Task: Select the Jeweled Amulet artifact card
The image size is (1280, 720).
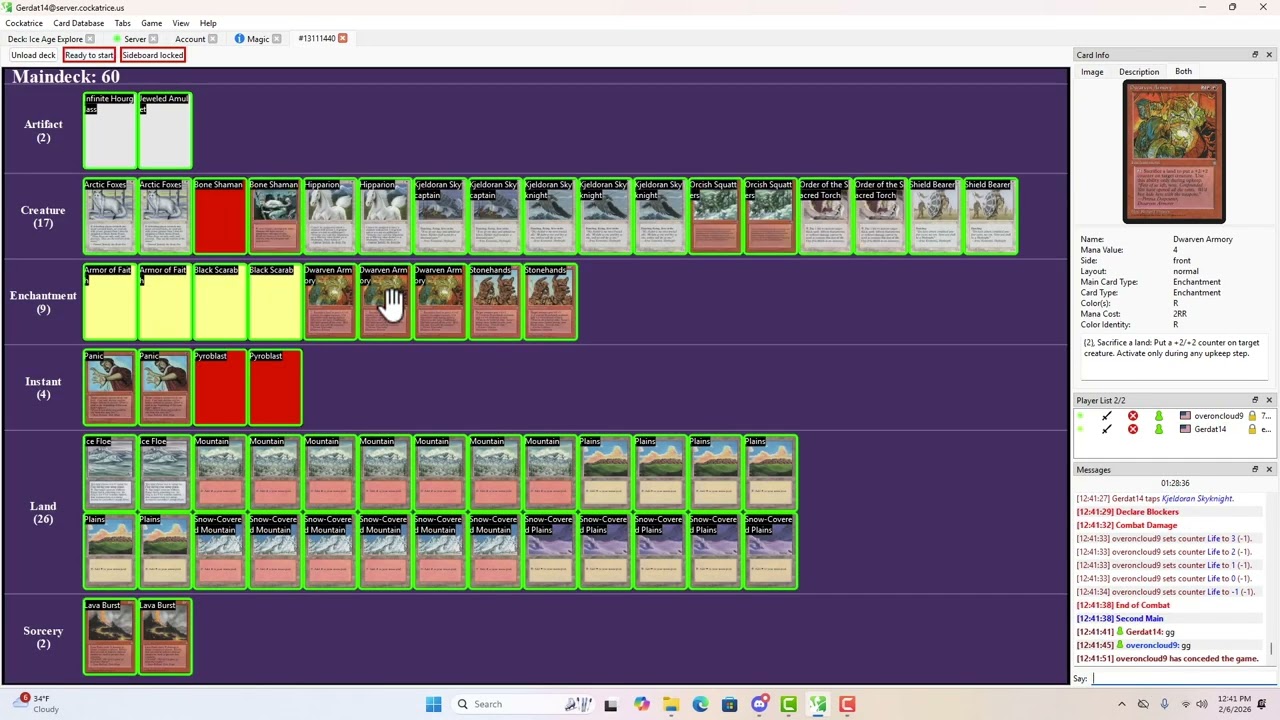Action: [x=165, y=131]
